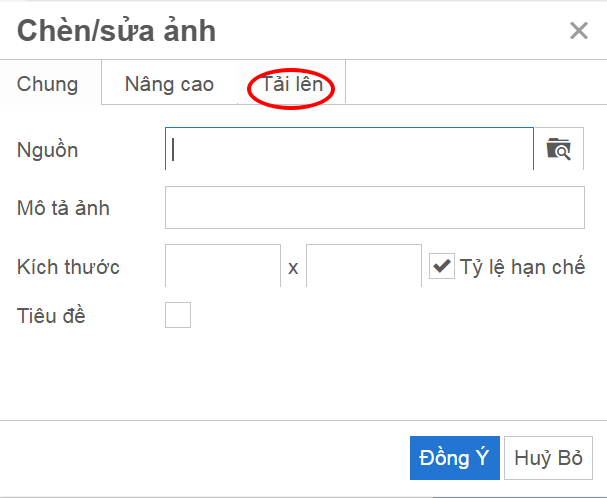Screen dimensions: 607x498
Task: Select the height field after the x
Action: 364,266
